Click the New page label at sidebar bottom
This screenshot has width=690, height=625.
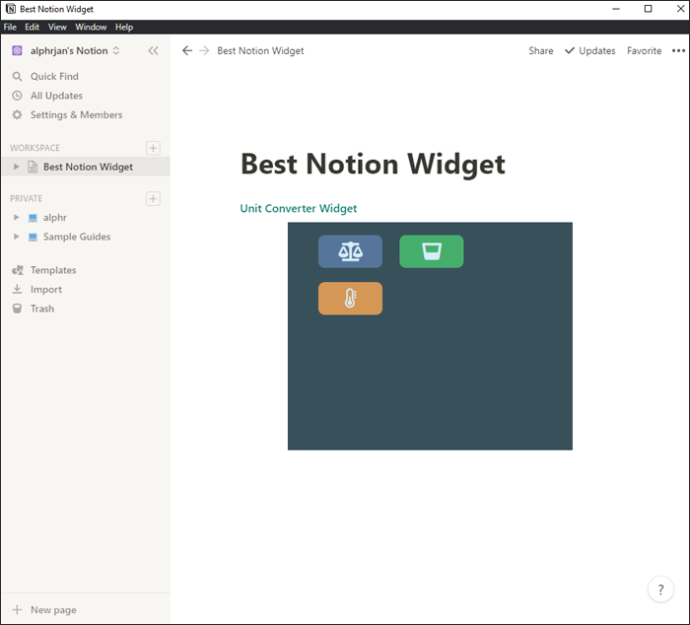53,610
